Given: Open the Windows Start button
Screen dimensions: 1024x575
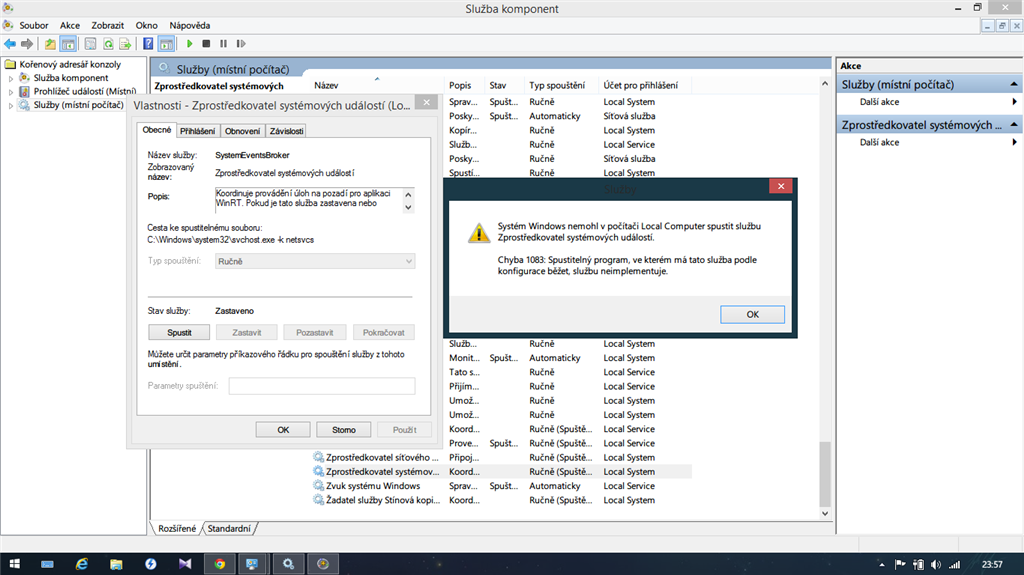Looking at the screenshot, I should point(14,564).
